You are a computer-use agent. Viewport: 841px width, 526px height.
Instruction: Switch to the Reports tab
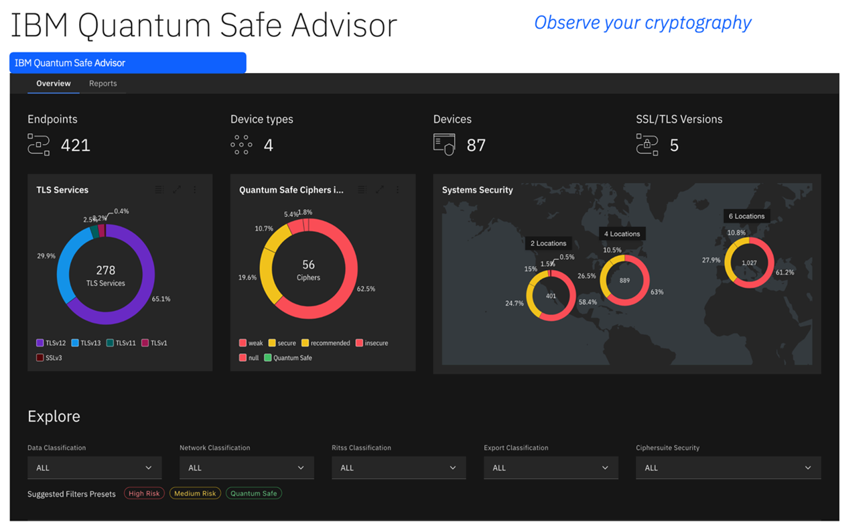pyautogui.click(x=103, y=84)
